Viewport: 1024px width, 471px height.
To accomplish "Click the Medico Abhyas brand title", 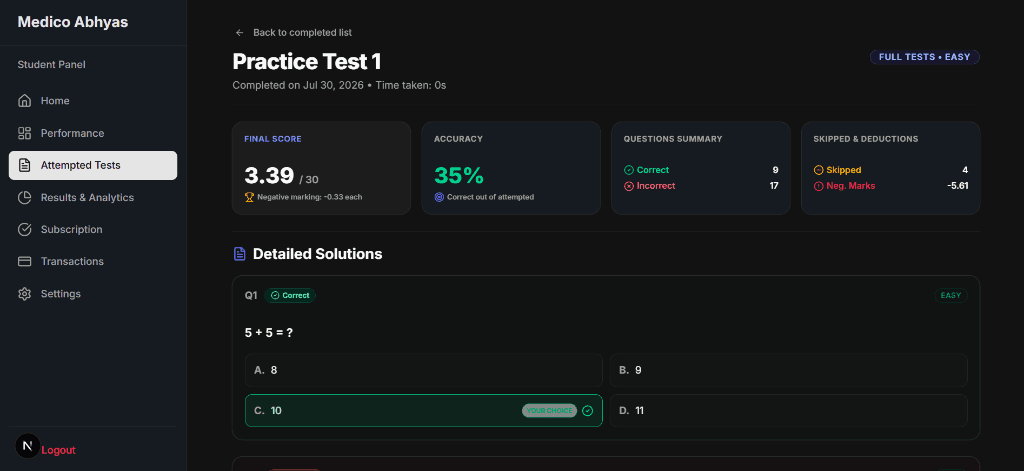I will 72,22.
